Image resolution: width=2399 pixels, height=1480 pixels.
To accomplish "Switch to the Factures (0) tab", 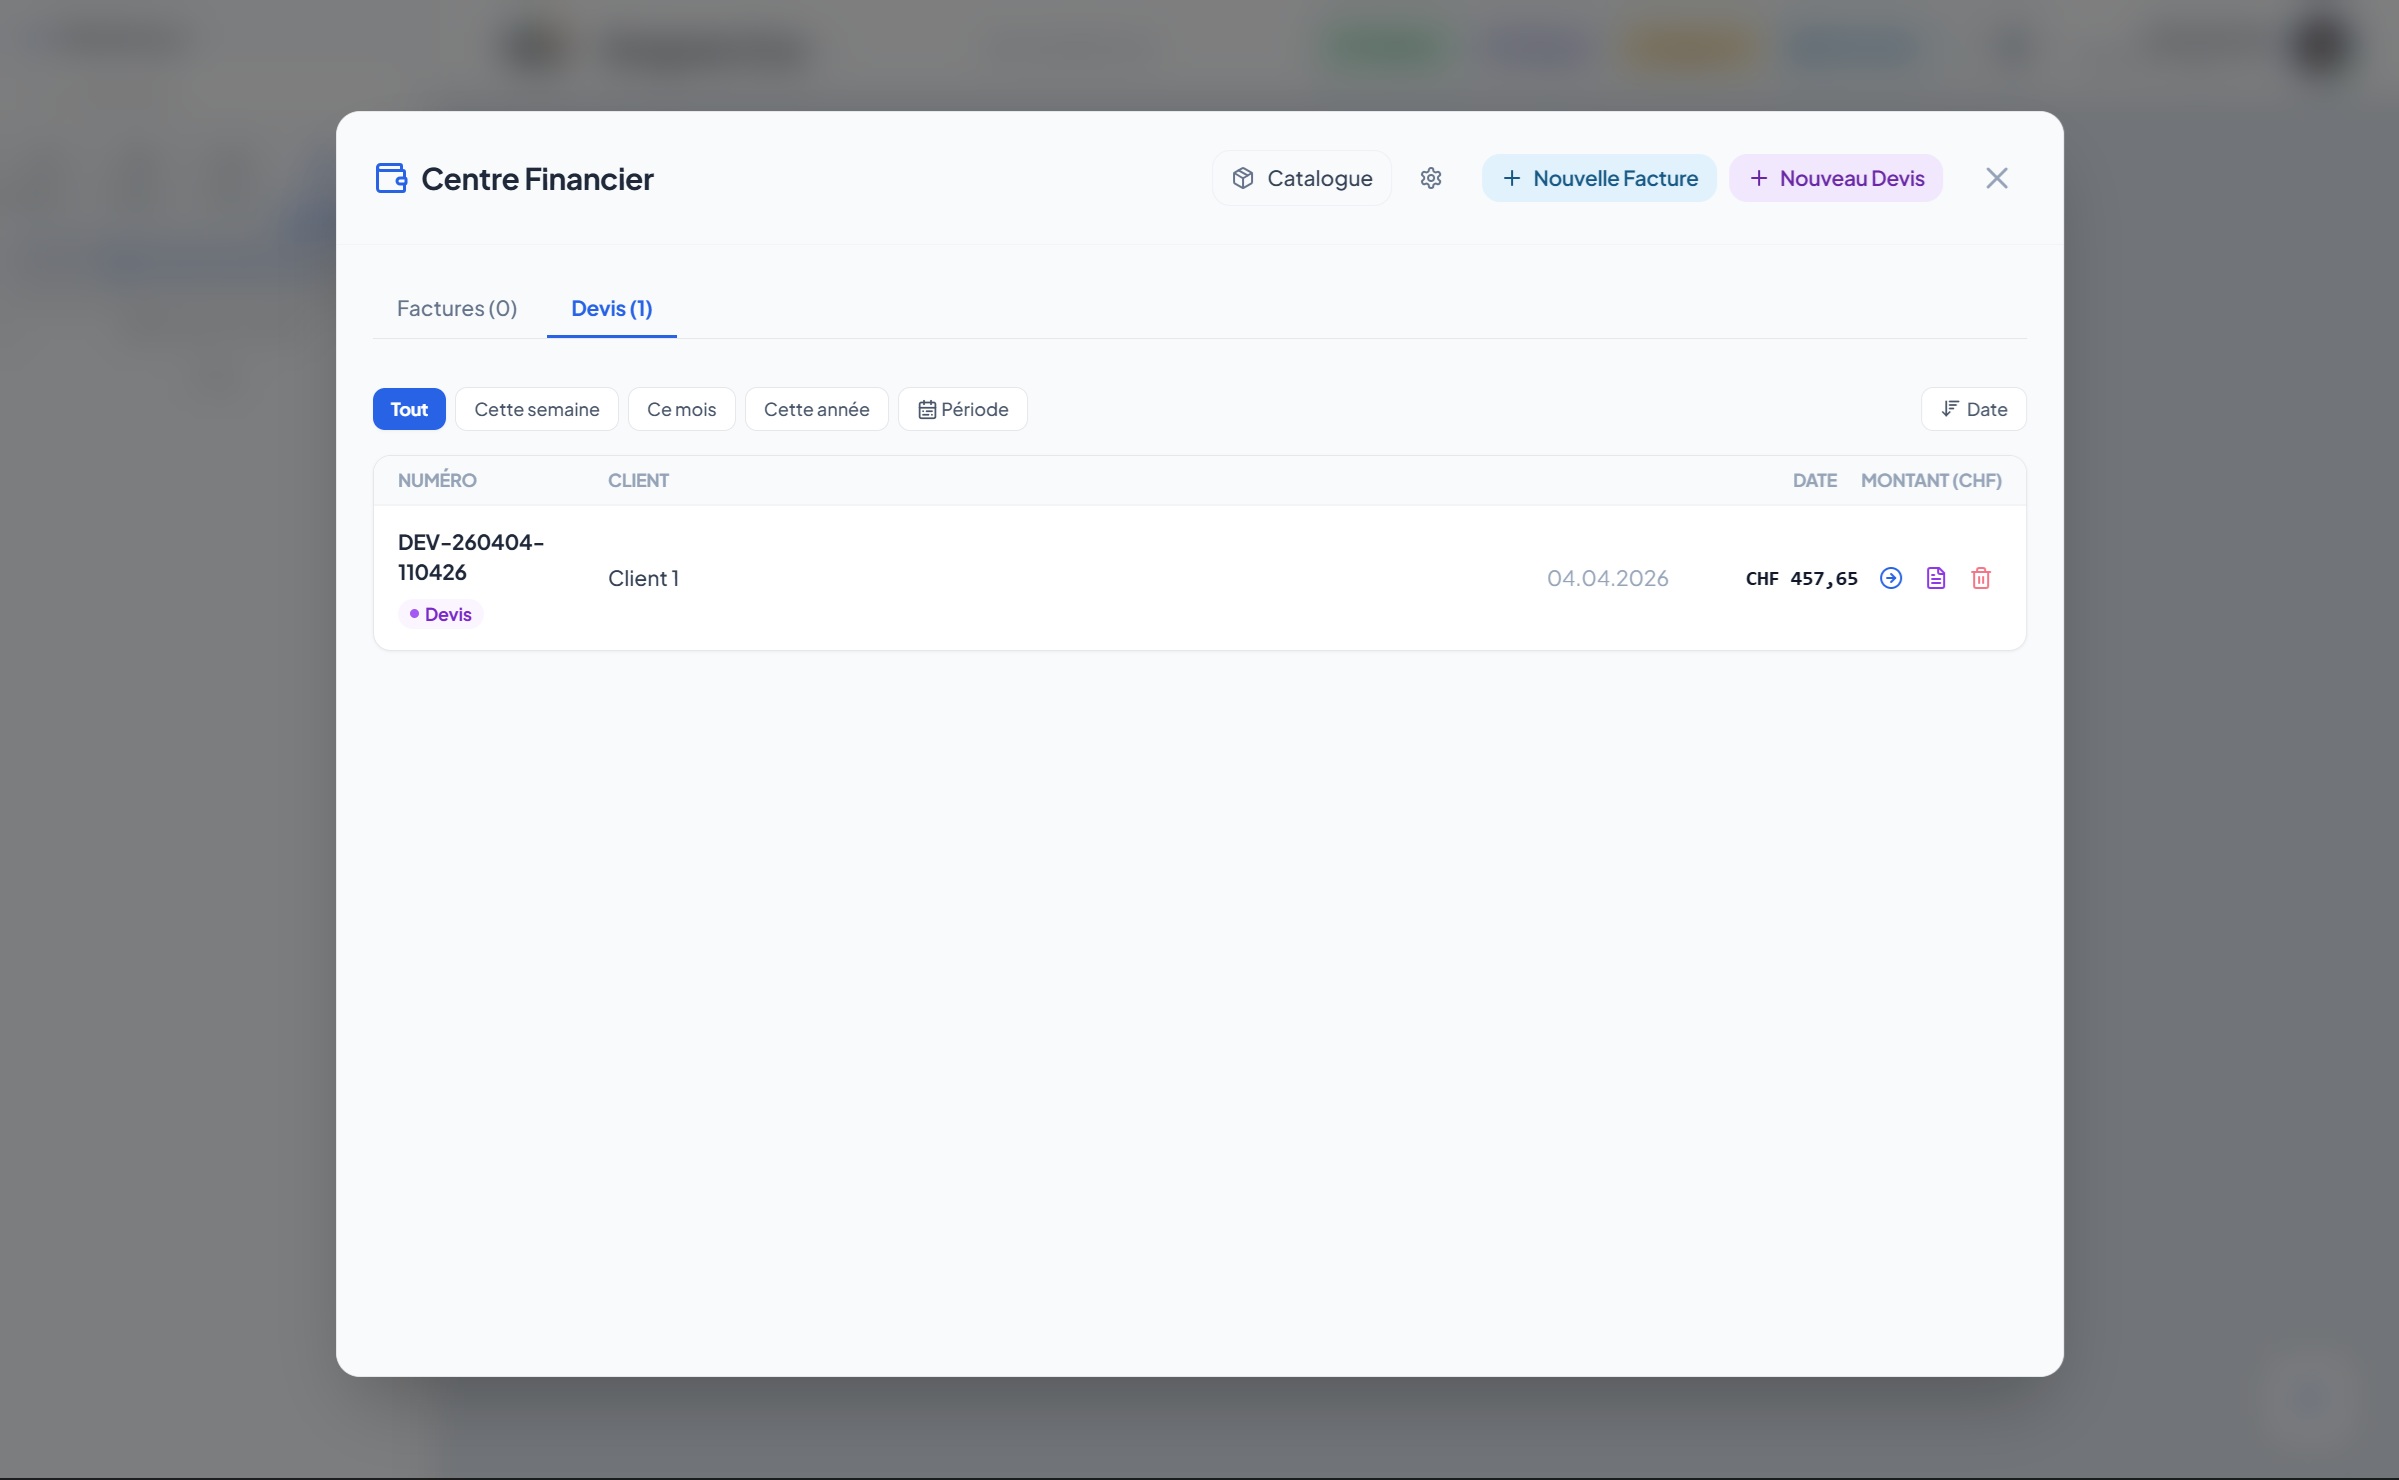I will click(x=456, y=308).
